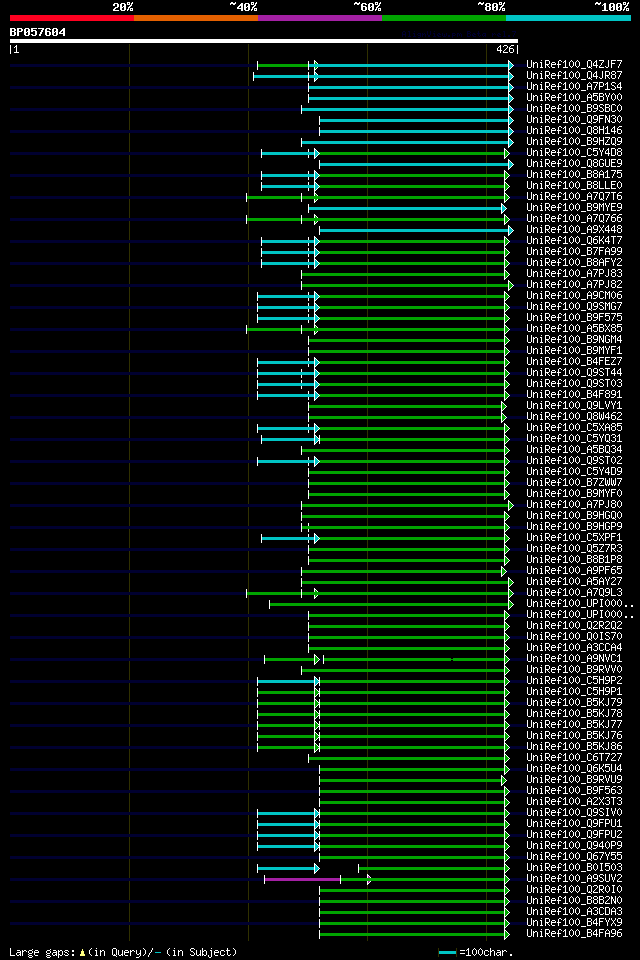The width and height of the screenshot is (640, 960).
Task: Select the UniRef100_A9CM06 label
Action: 574,296
